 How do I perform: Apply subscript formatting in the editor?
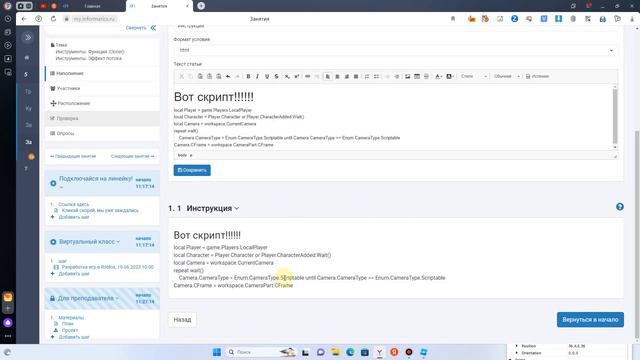287,76
